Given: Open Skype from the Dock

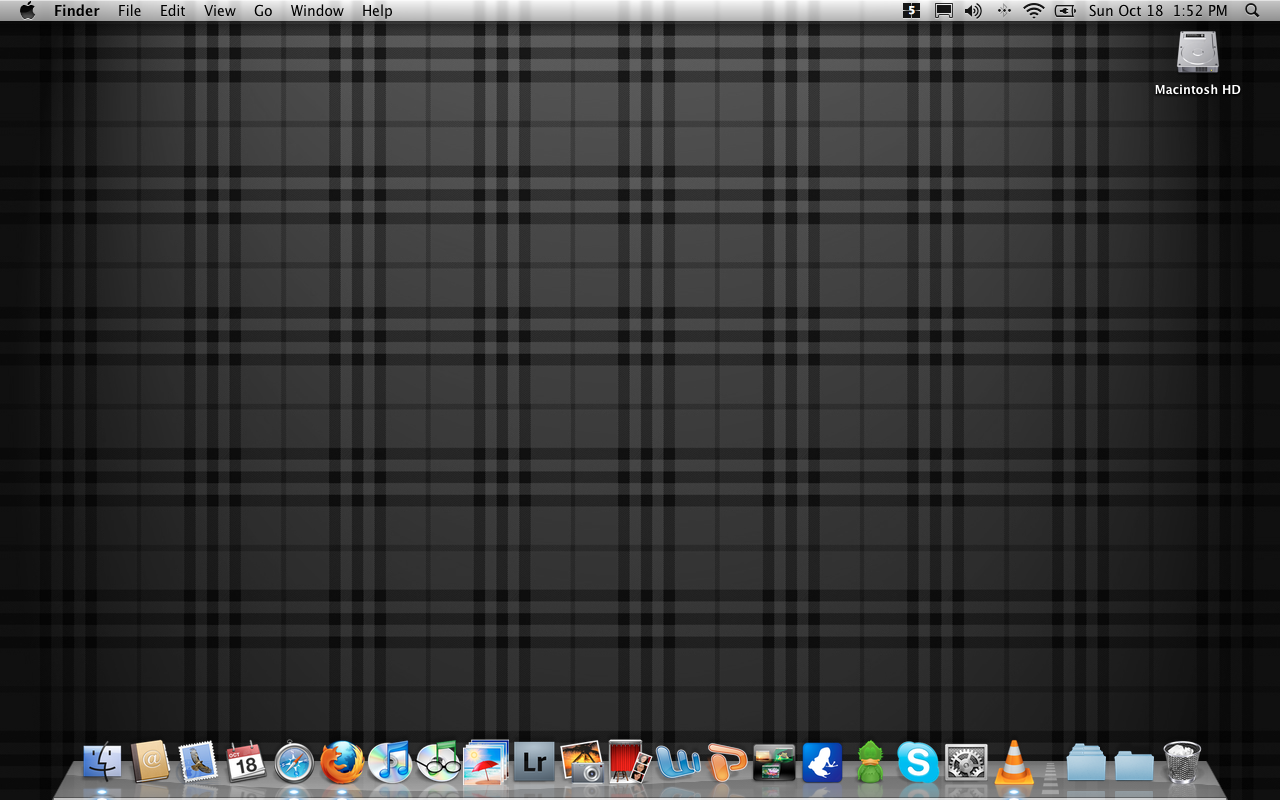Looking at the screenshot, I should 918,763.
